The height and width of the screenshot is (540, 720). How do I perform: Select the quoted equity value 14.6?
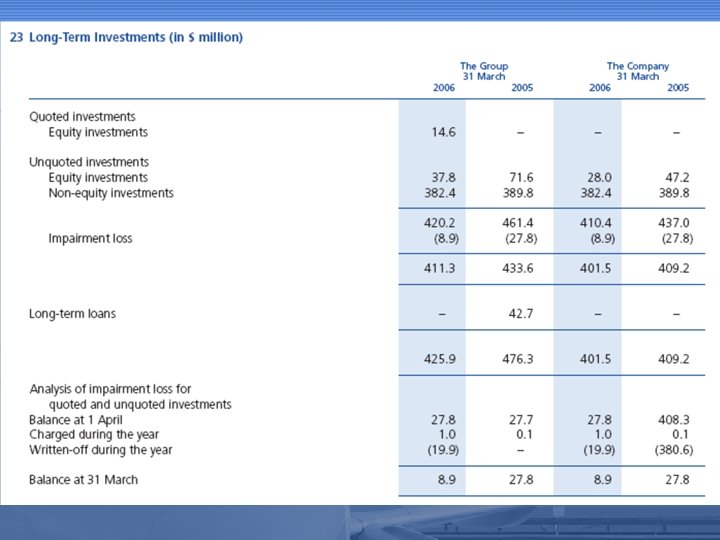pyautogui.click(x=444, y=132)
